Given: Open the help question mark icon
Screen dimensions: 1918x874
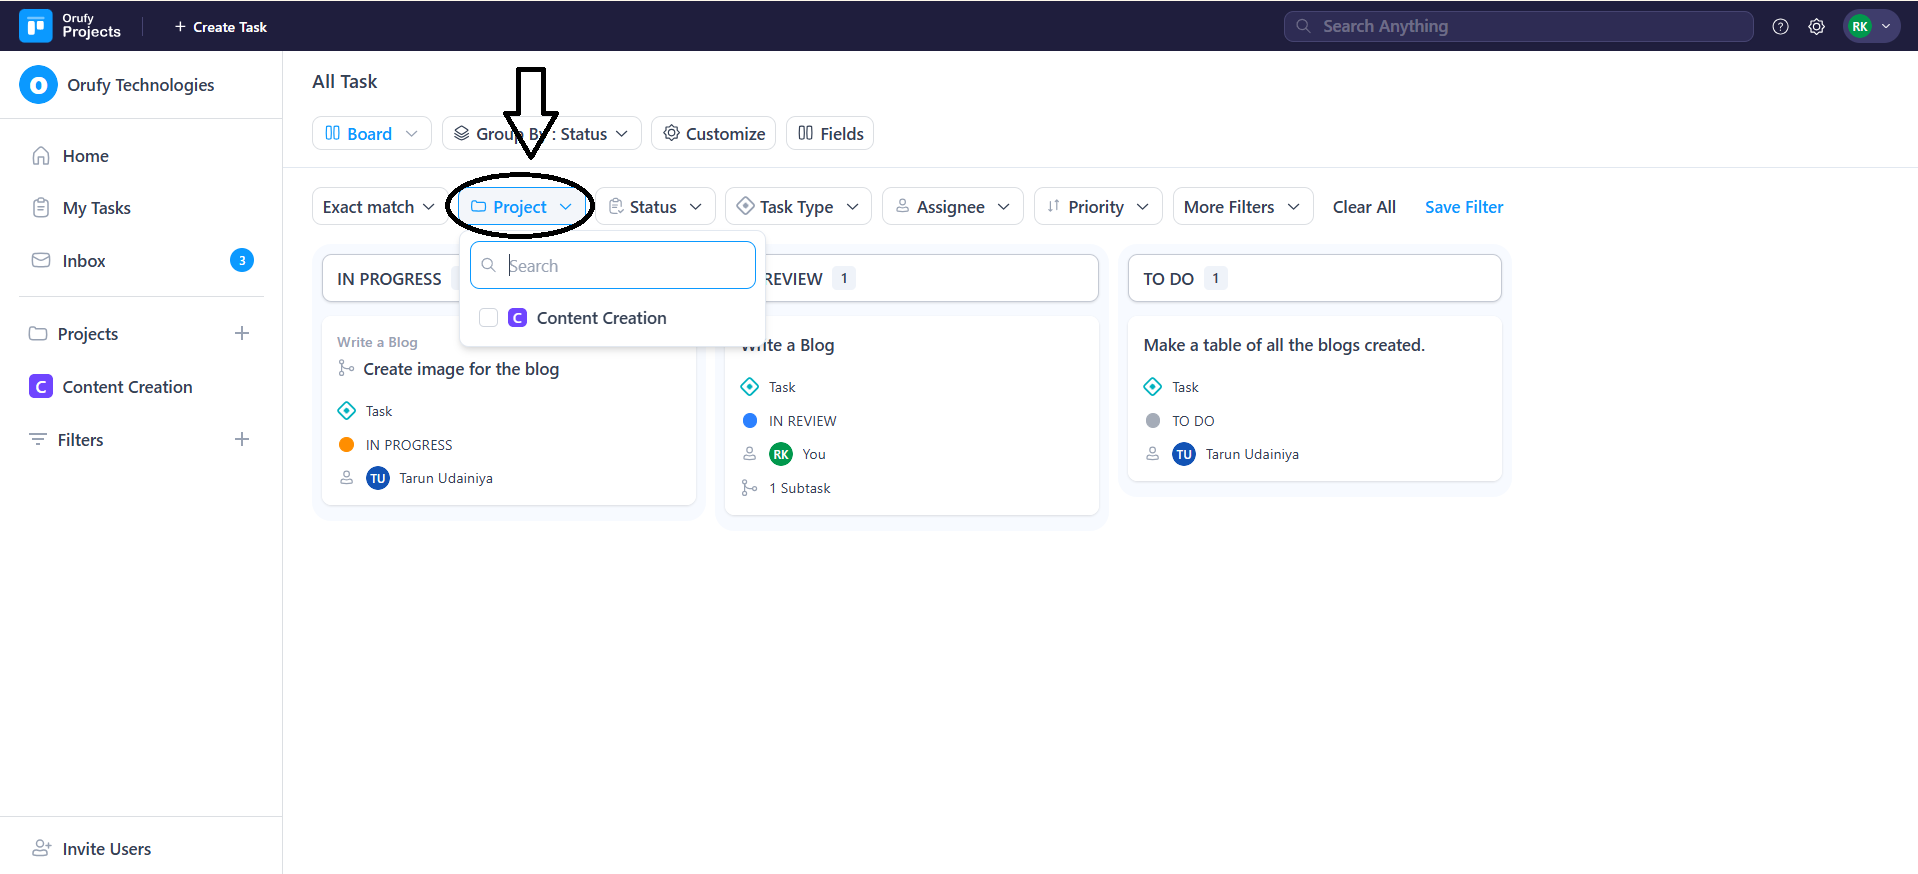Looking at the screenshot, I should (1780, 27).
